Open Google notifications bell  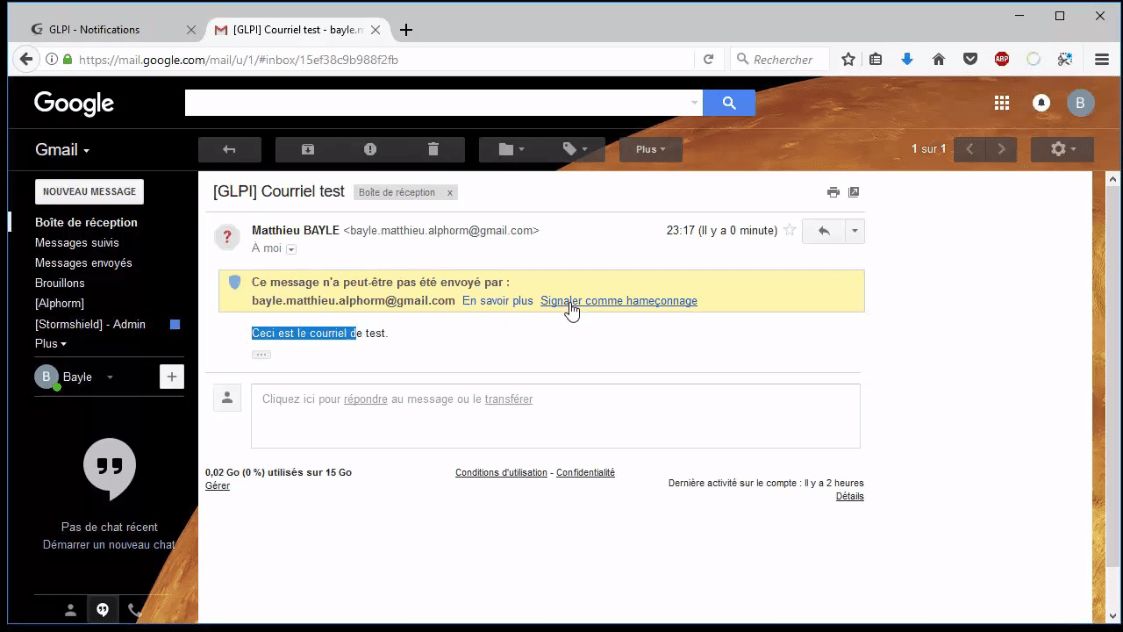[1041, 103]
